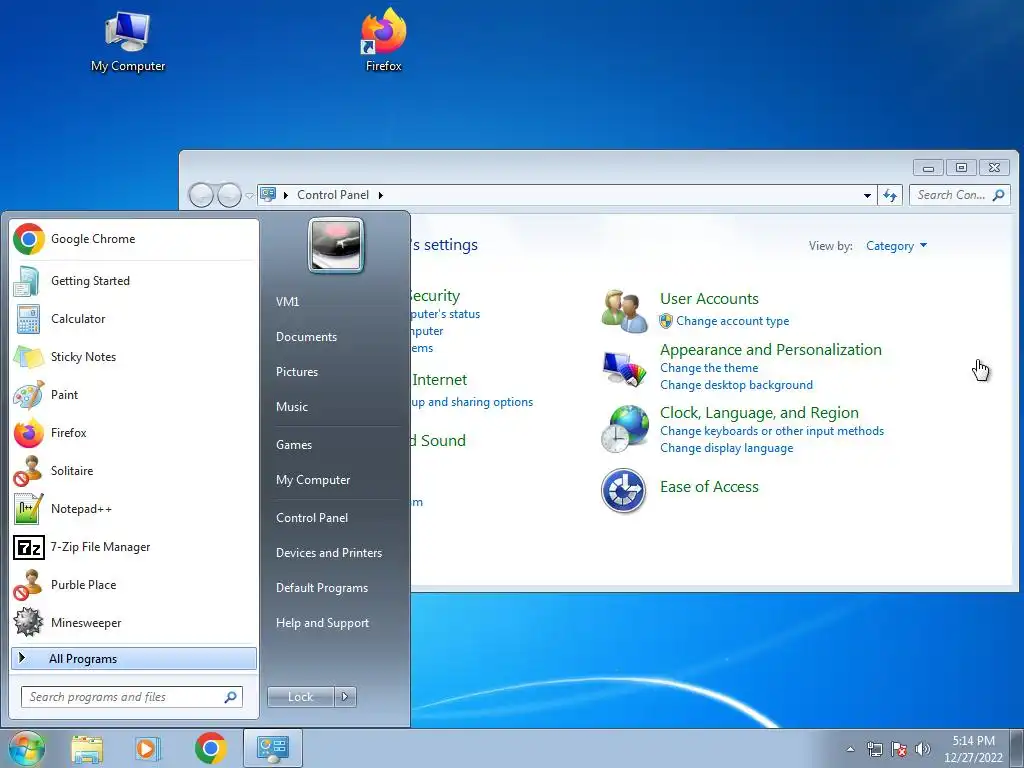Click Change account type link
This screenshot has width=1024, height=768.
click(x=733, y=321)
